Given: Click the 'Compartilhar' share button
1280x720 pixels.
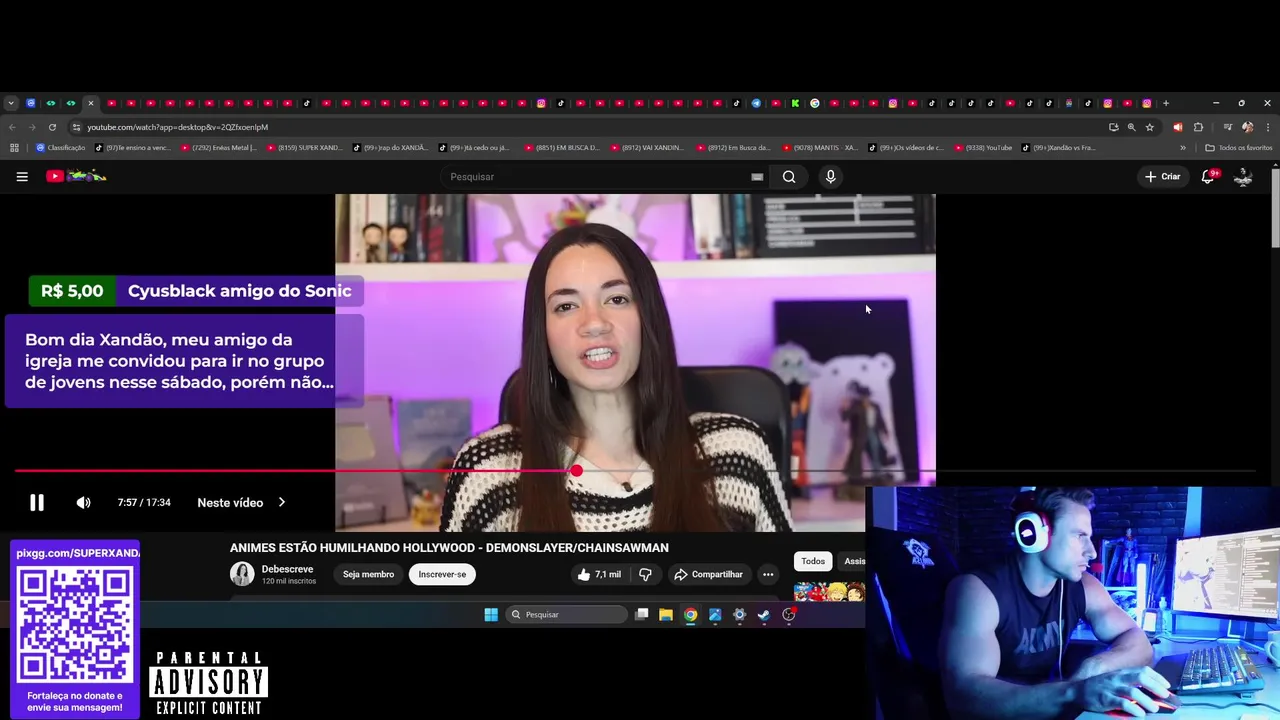Looking at the screenshot, I should (708, 574).
